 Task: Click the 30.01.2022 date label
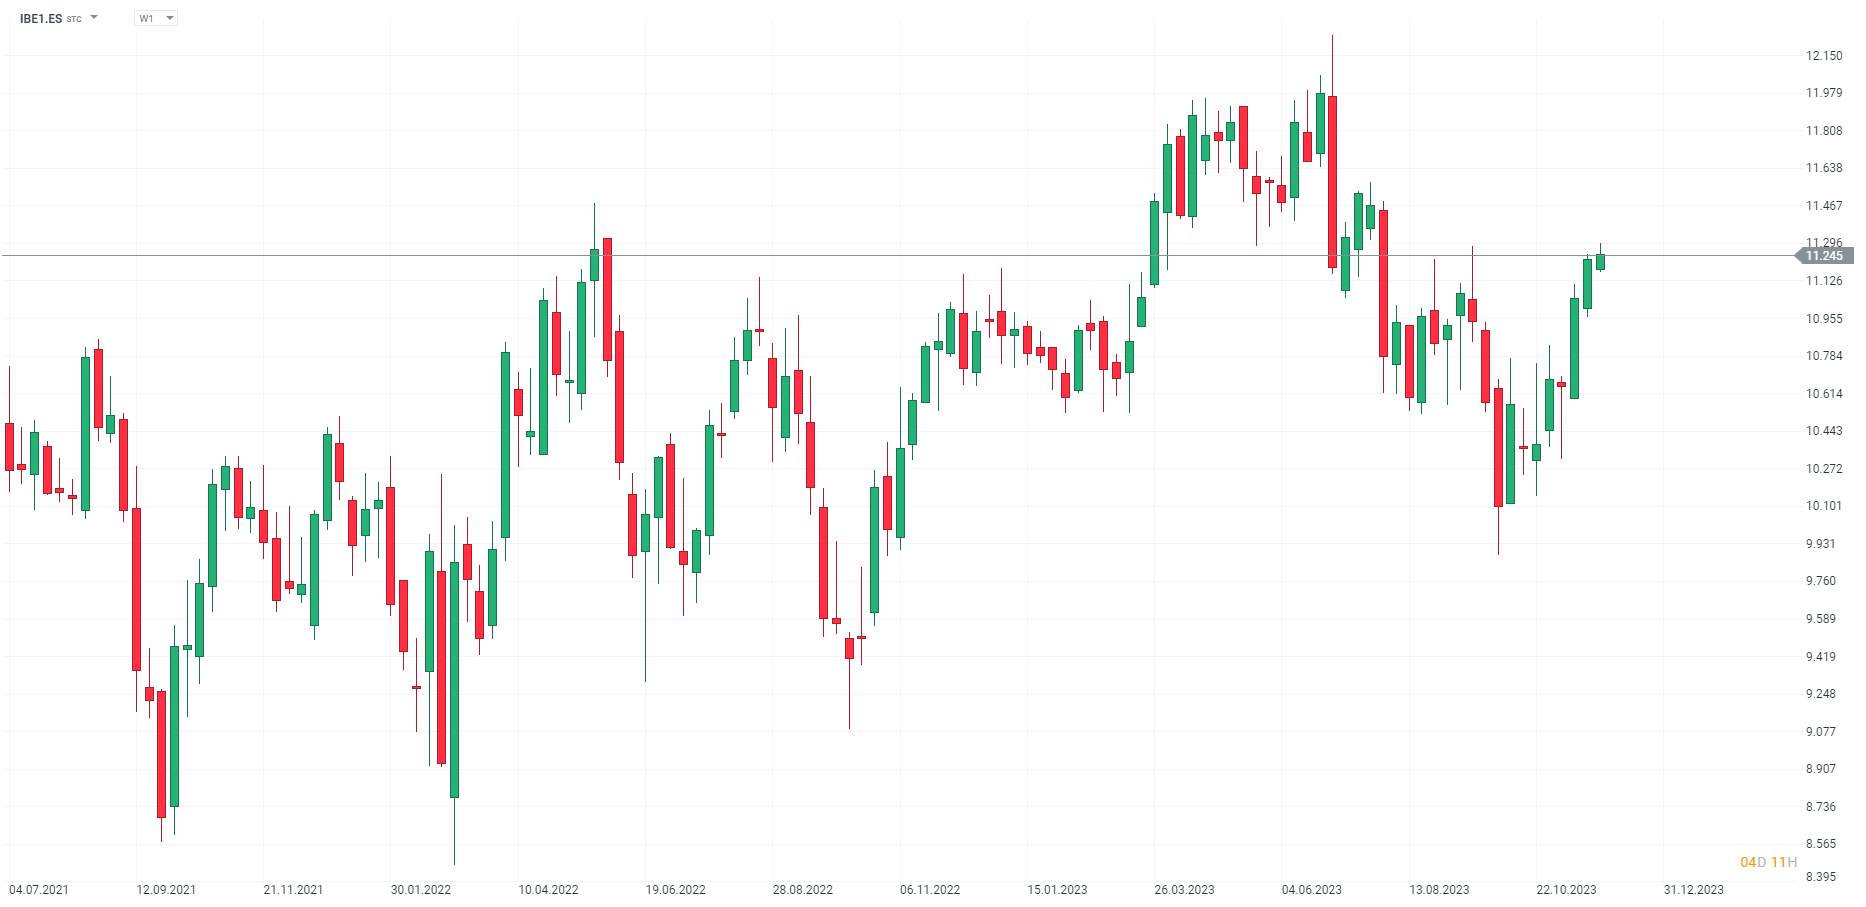tap(421, 889)
